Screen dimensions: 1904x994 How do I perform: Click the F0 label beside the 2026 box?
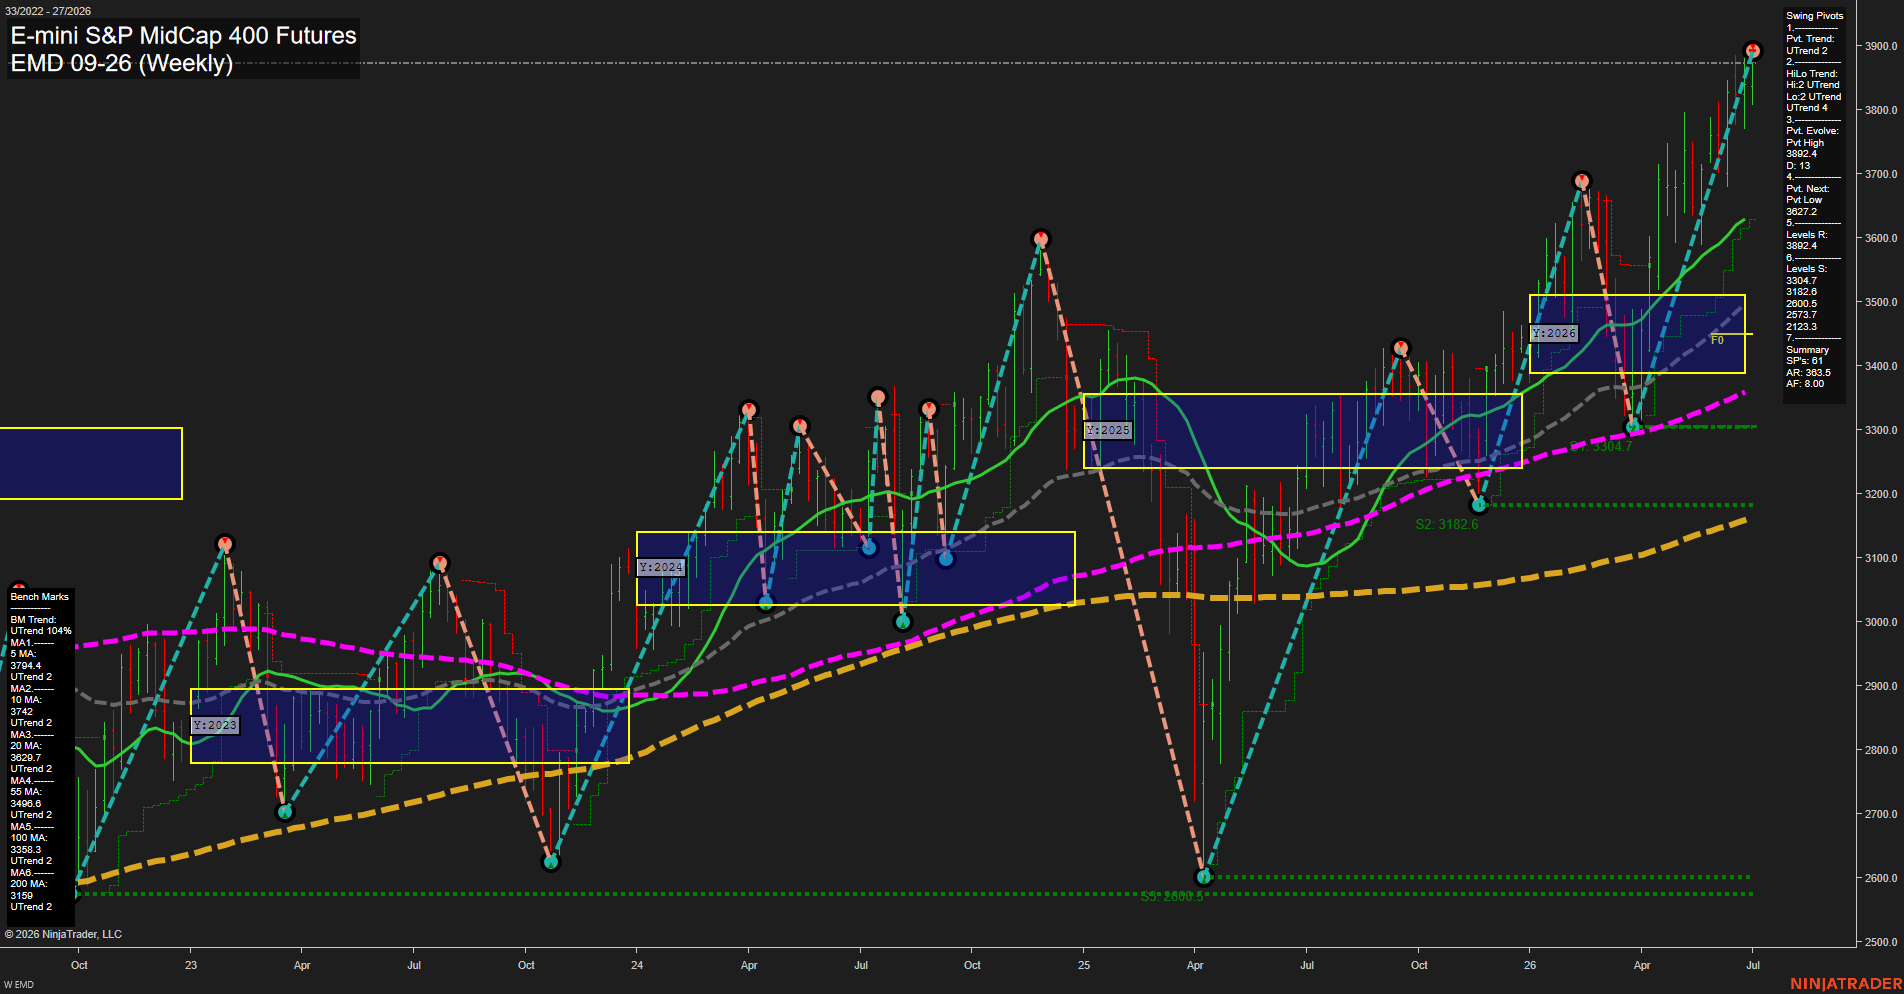tap(1717, 340)
